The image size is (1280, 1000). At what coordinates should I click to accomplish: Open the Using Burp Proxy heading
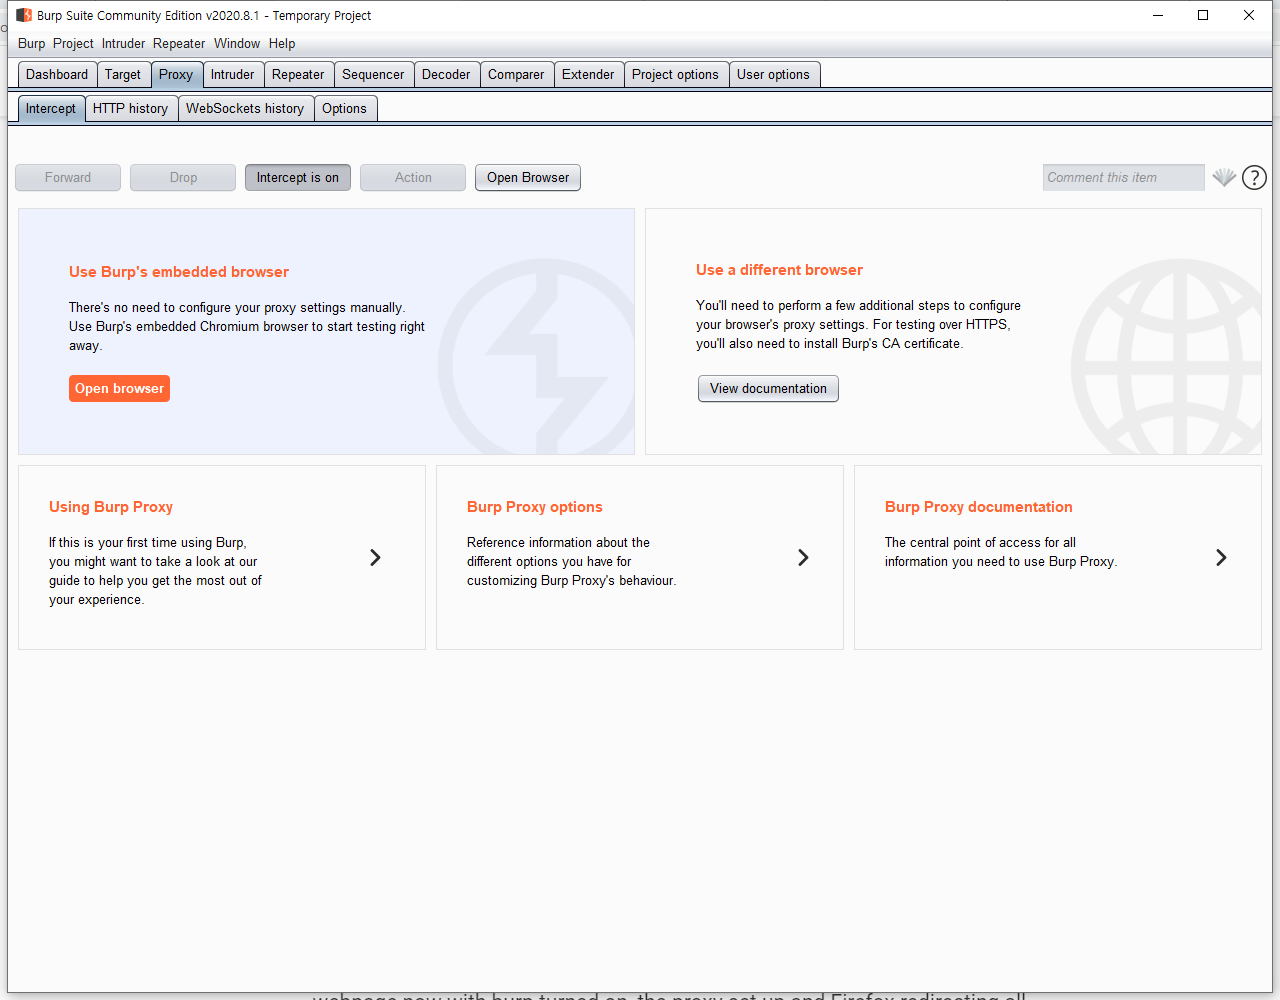[x=111, y=507]
